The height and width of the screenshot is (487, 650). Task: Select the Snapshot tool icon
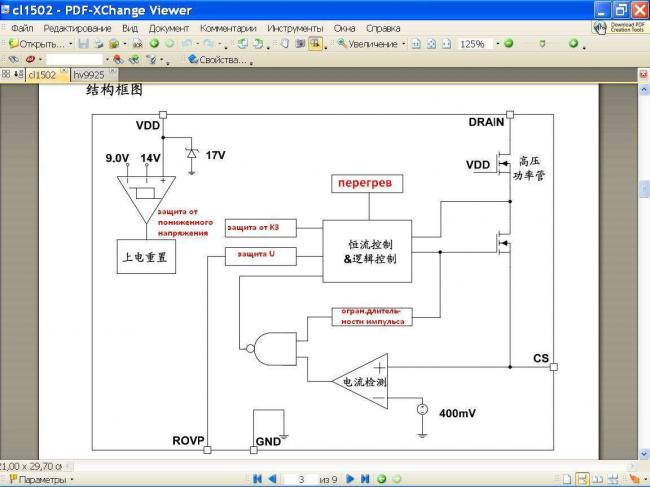(300, 44)
